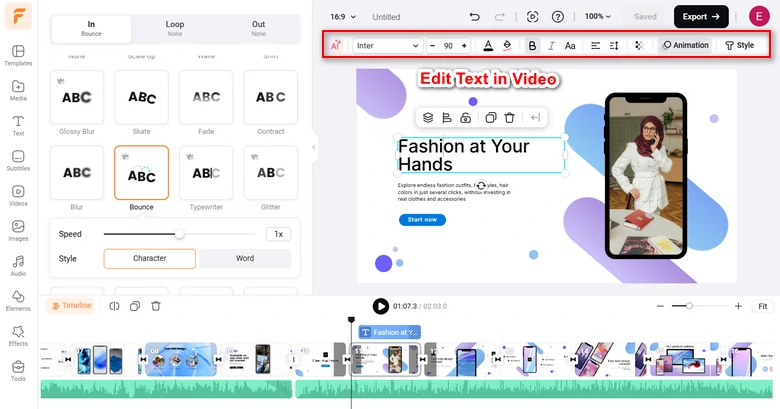The image size is (780, 409).
Task: Open the help question mark icon
Action: pos(558,17)
